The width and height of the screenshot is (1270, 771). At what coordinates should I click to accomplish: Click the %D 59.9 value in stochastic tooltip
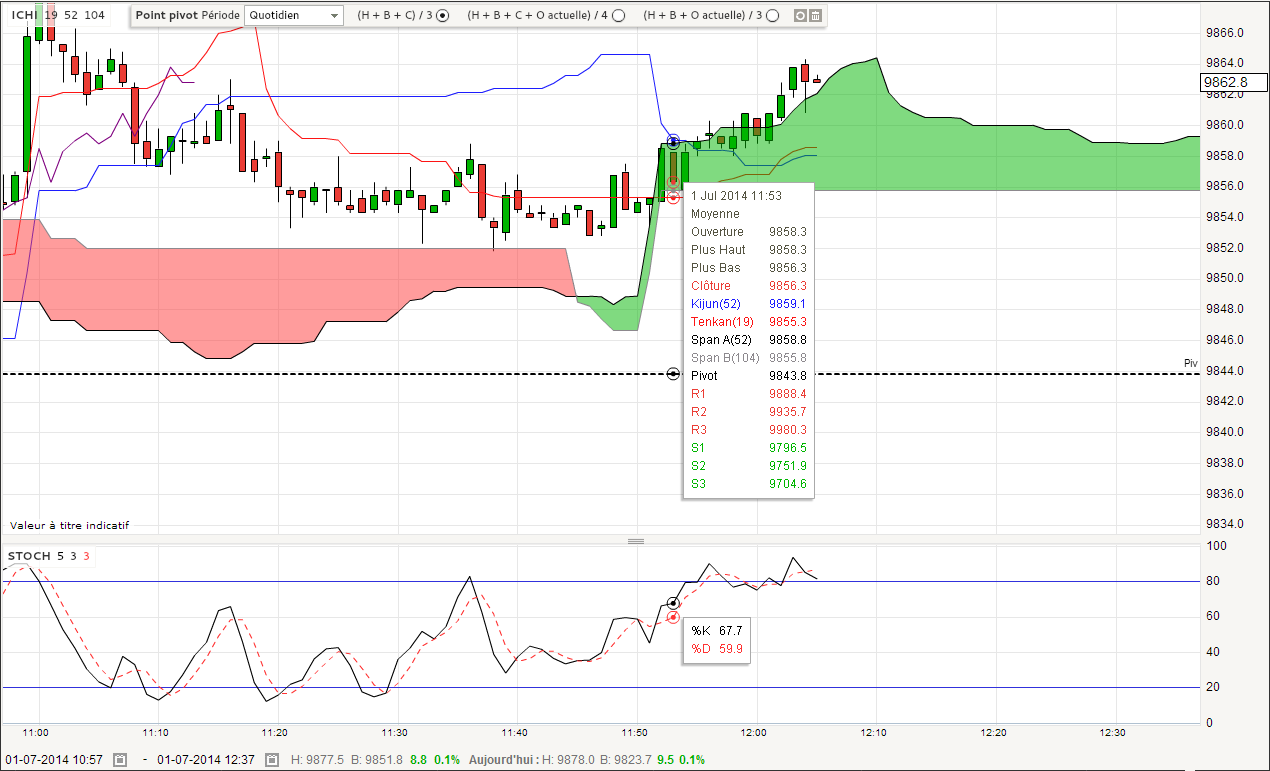pos(730,648)
